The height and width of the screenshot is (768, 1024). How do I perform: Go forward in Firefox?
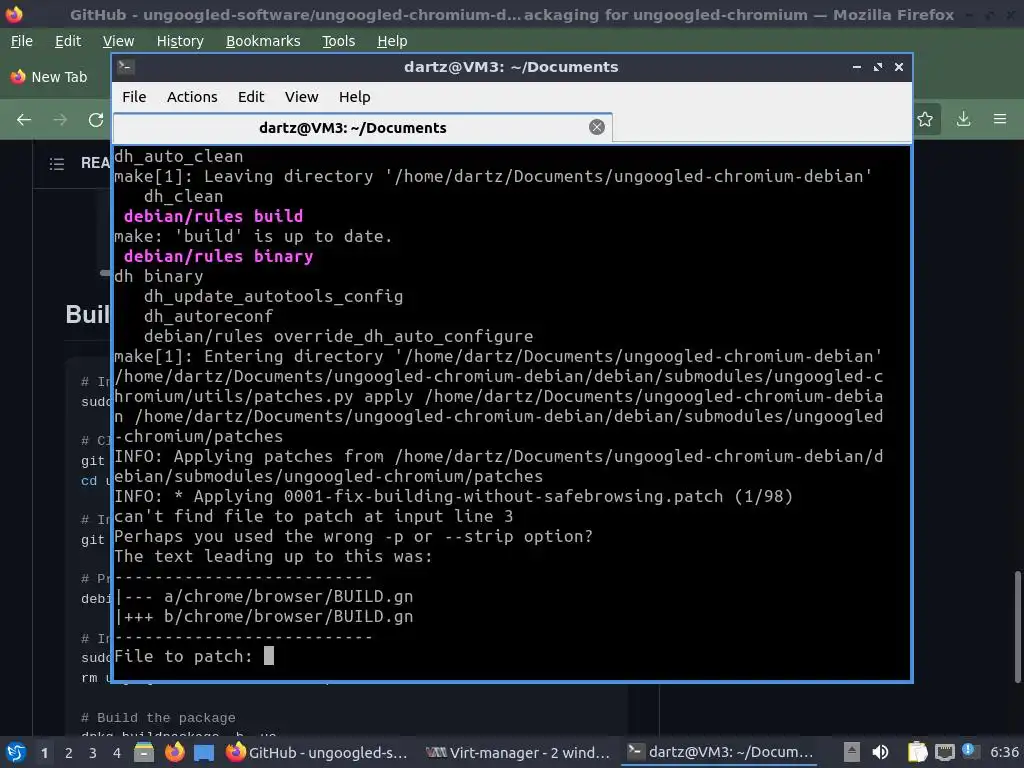[x=60, y=120]
